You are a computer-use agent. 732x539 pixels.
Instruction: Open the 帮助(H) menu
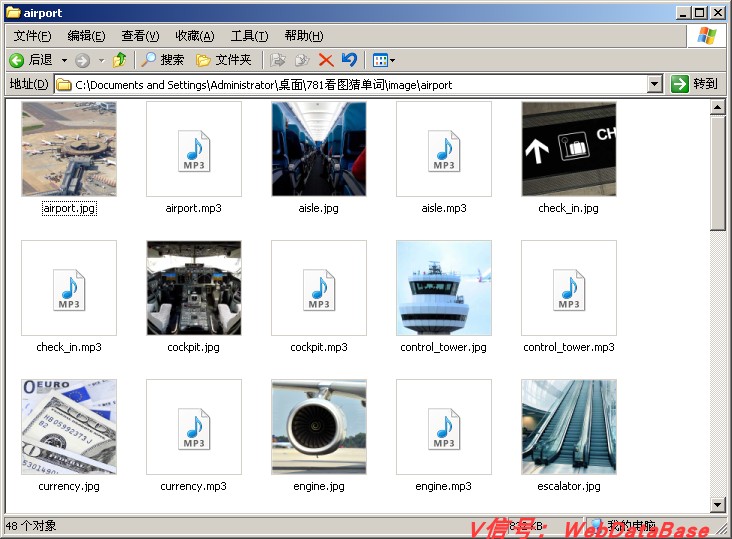coord(304,36)
